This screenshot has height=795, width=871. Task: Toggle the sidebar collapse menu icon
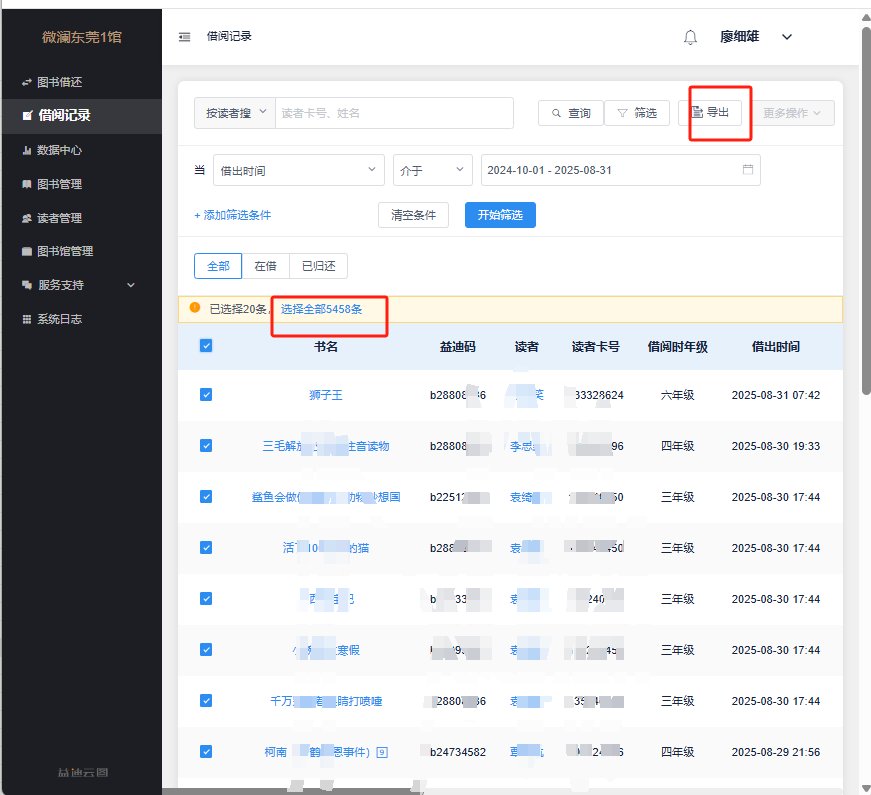(184, 37)
